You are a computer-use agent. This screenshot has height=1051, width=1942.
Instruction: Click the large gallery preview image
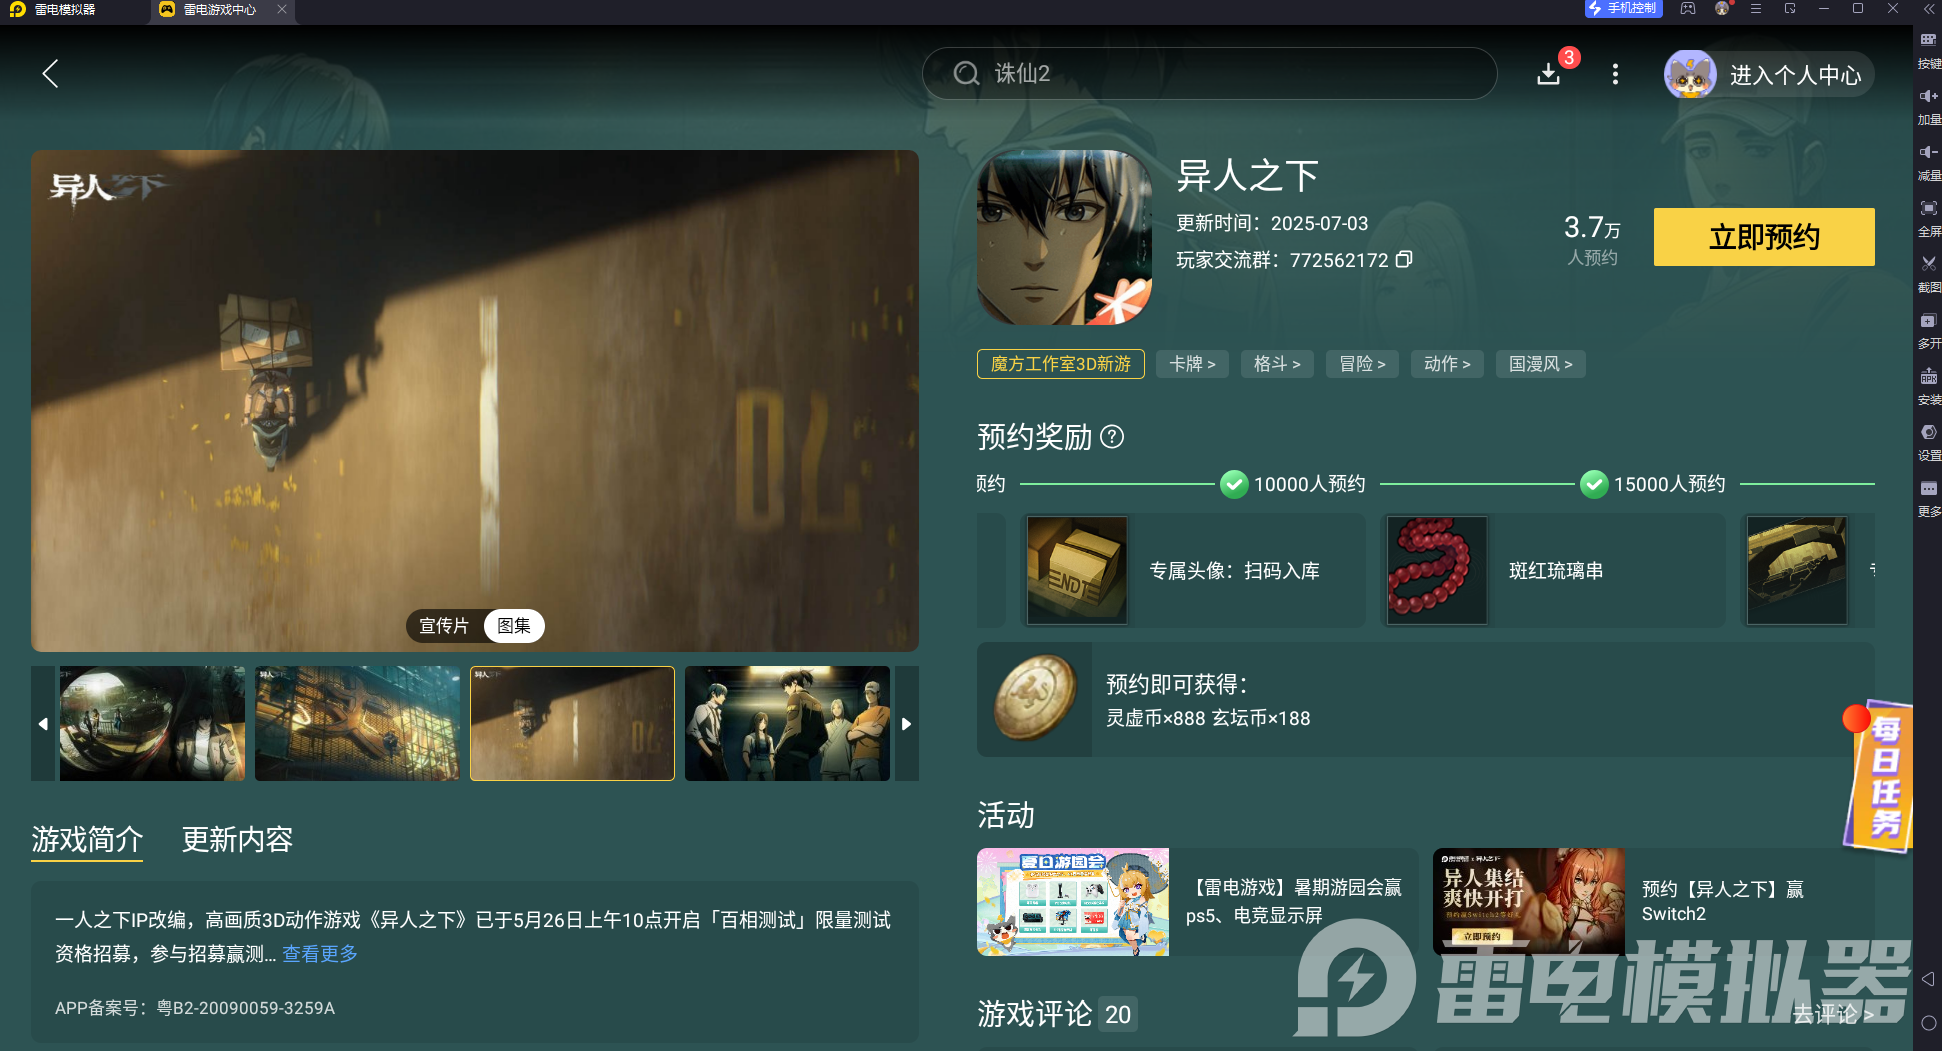(475, 401)
